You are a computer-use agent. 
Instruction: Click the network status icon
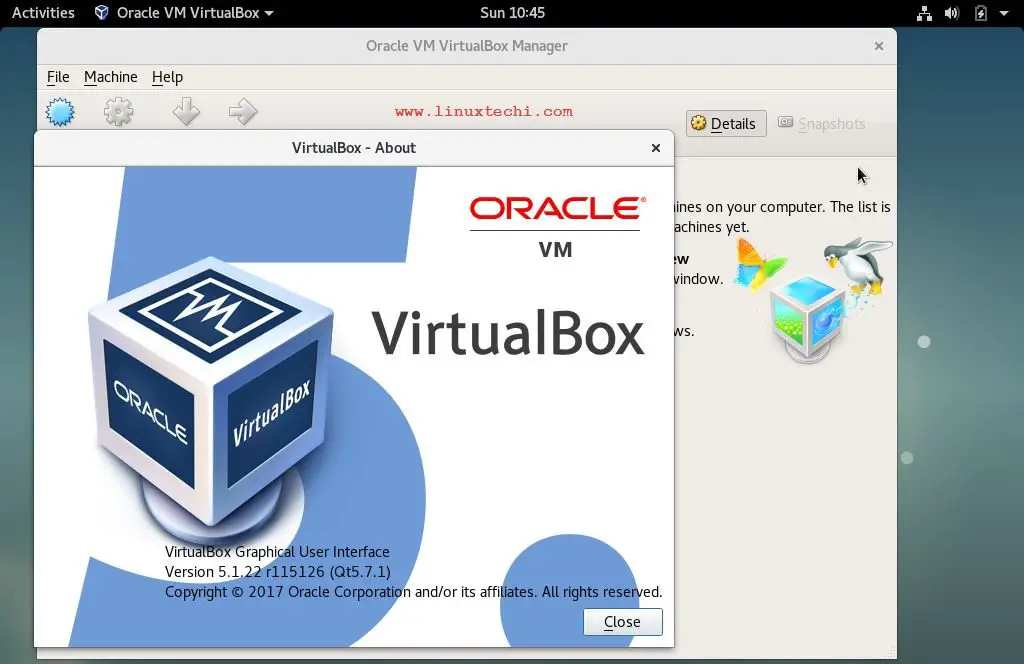(924, 13)
